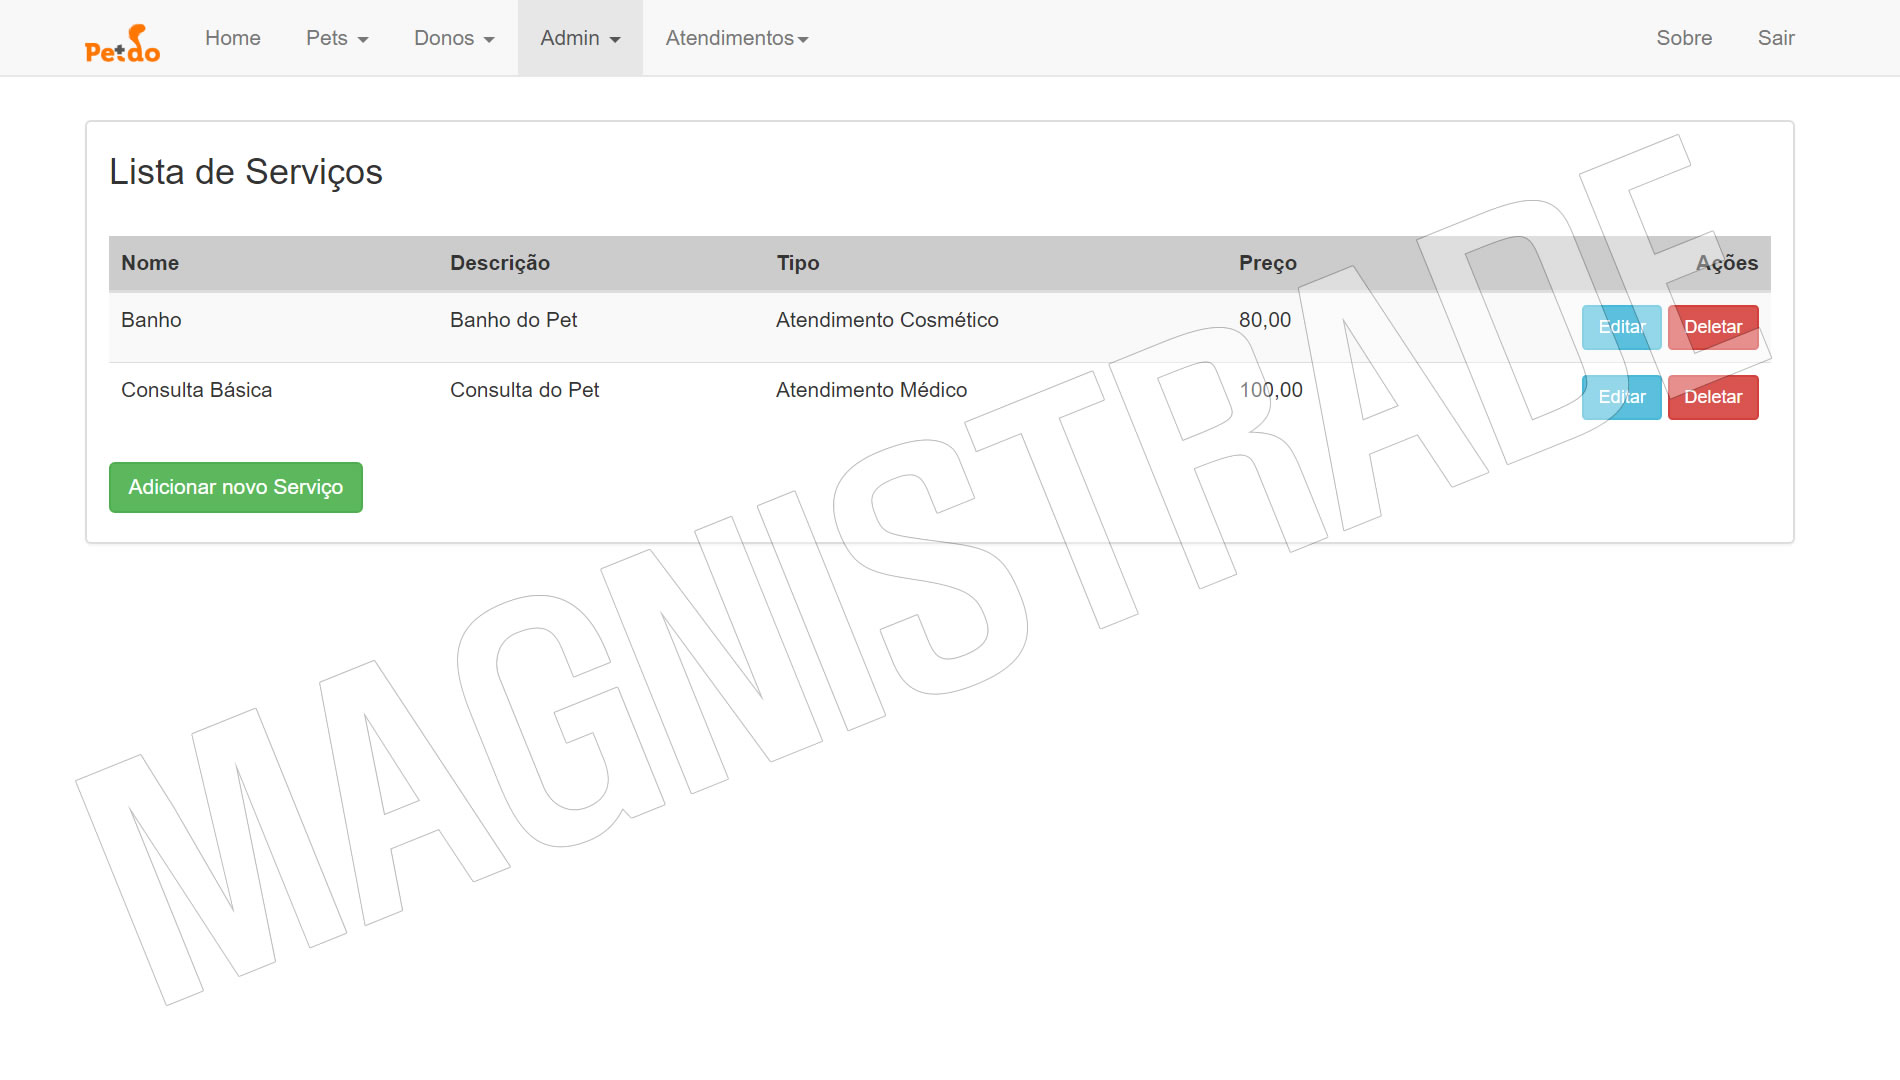Image resolution: width=1900 pixels, height=1080 pixels.
Task: Log out using Sair
Action: [1776, 38]
